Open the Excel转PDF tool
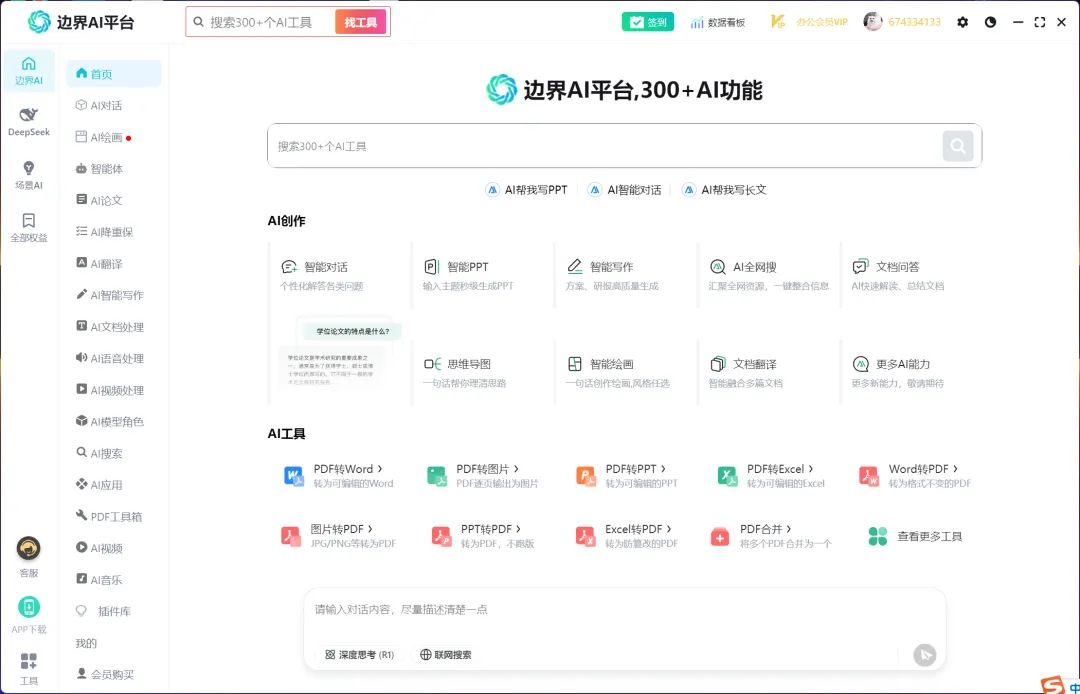Image resolution: width=1080 pixels, height=694 pixels. [626, 536]
